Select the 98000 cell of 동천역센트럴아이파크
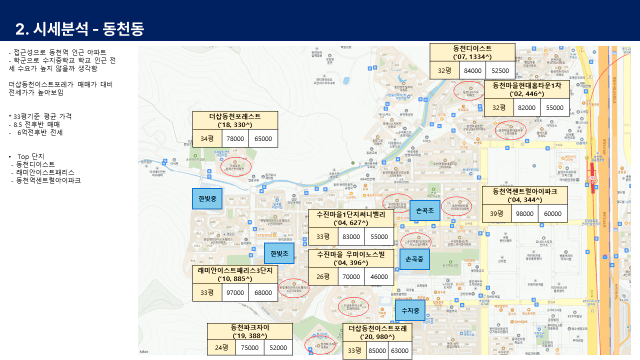640x360 pixels. pos(524,213)
